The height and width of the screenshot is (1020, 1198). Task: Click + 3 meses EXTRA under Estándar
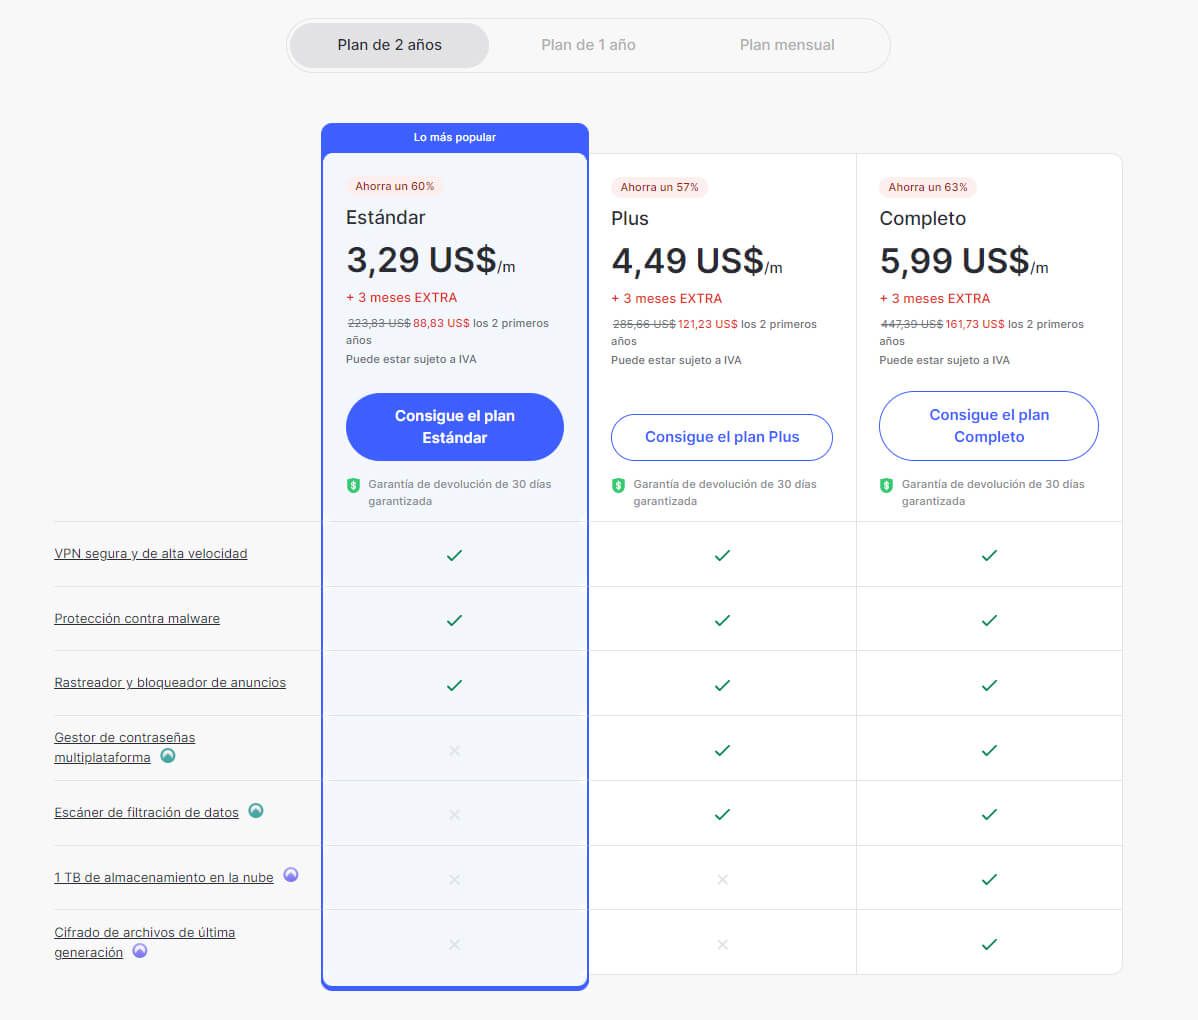(x=401, y=298)
